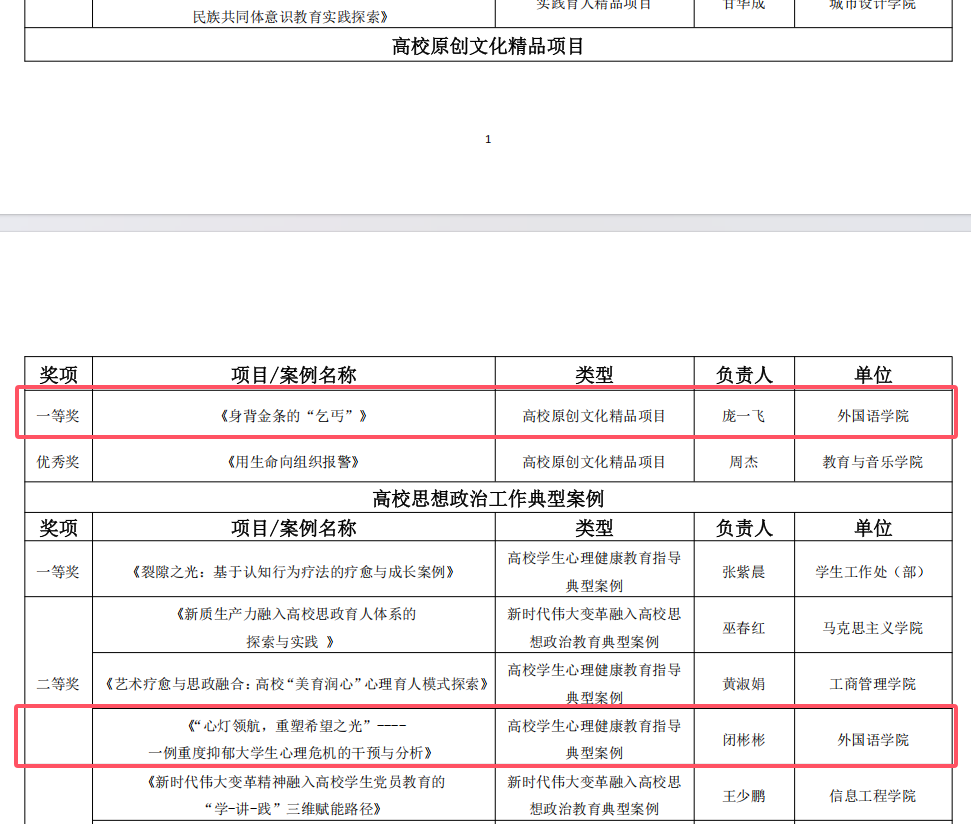Viewport: 971px width, 824px height.
Task: Select the 二等奖 award cell
Action: [58, 684]
